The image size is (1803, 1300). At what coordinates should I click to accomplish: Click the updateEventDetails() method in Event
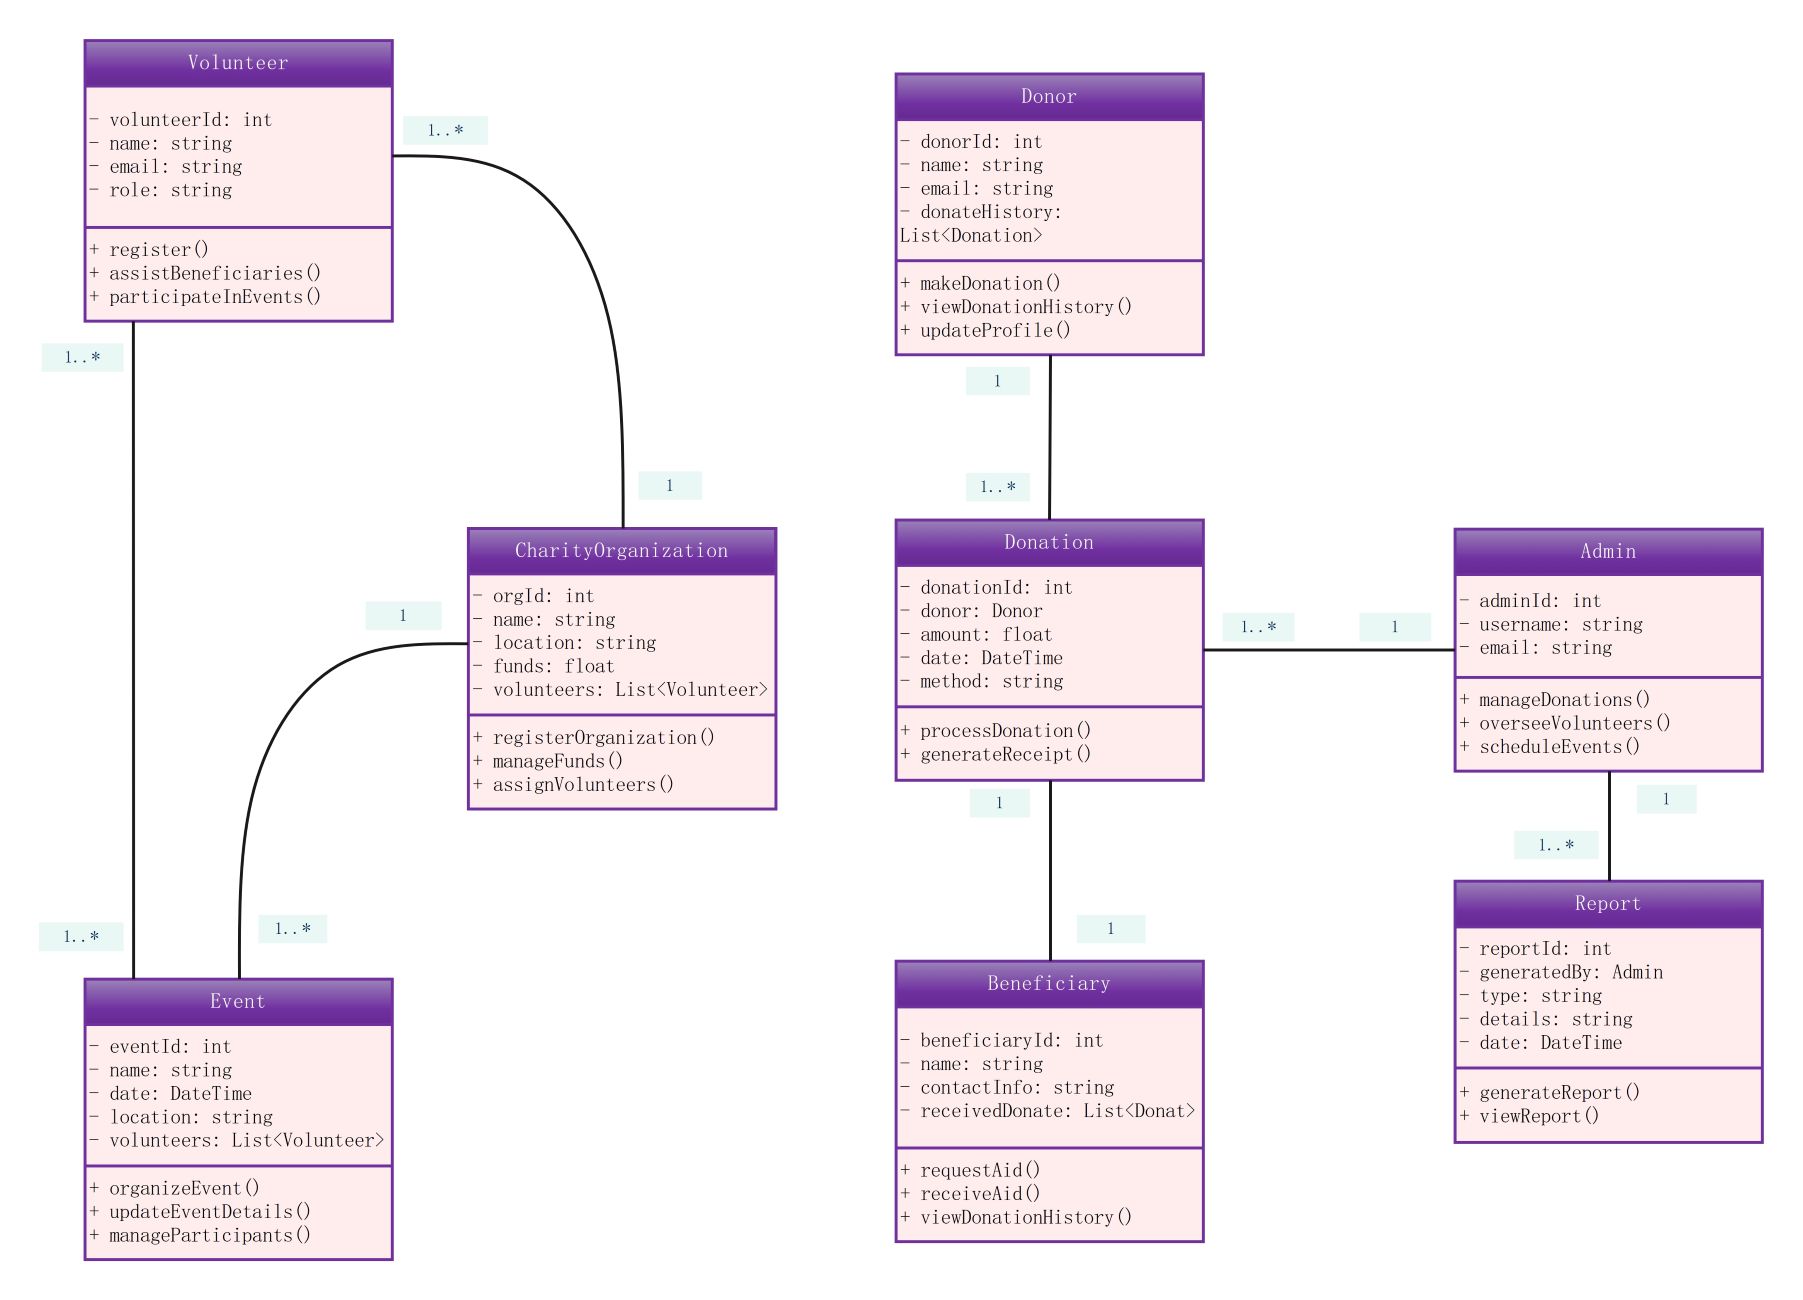(209, 1211)
